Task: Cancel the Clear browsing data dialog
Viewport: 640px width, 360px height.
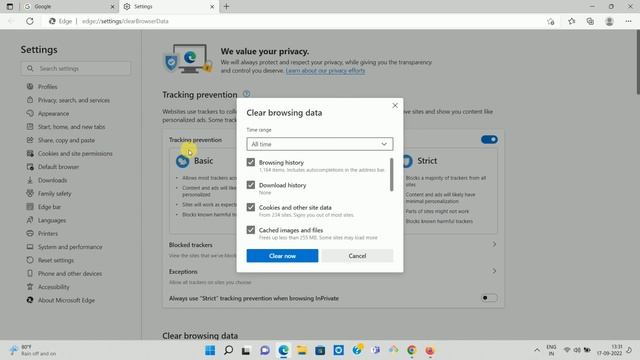Action: (x=357, y=256)
